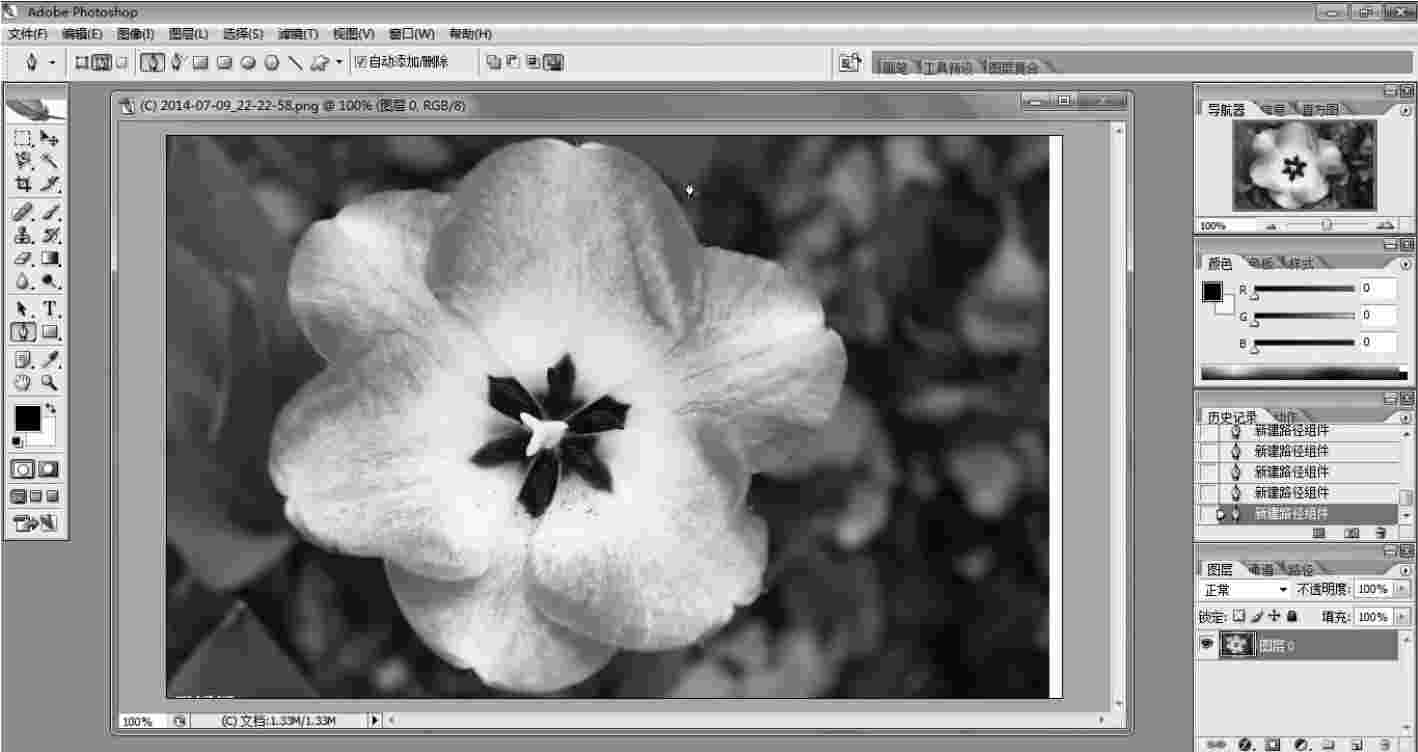Click the color ramp spectrum bar
The width and height of the screenshot is (1418, 752).
coord(1305,373)
